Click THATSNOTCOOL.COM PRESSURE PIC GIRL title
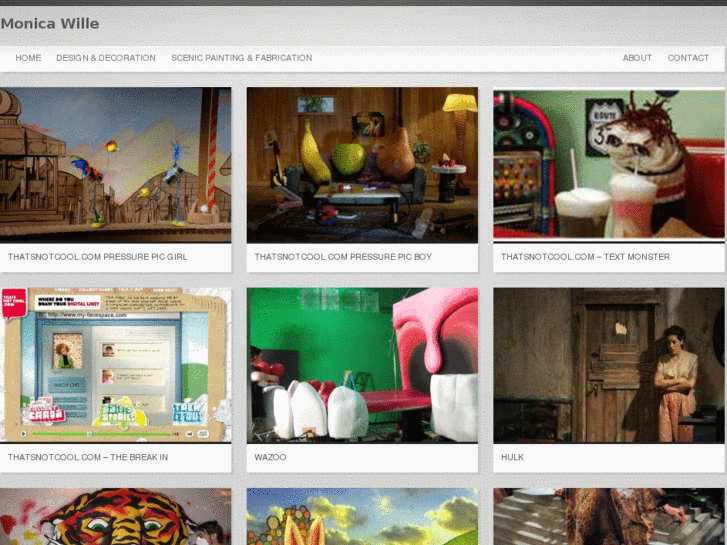 [x=97, y=257]
